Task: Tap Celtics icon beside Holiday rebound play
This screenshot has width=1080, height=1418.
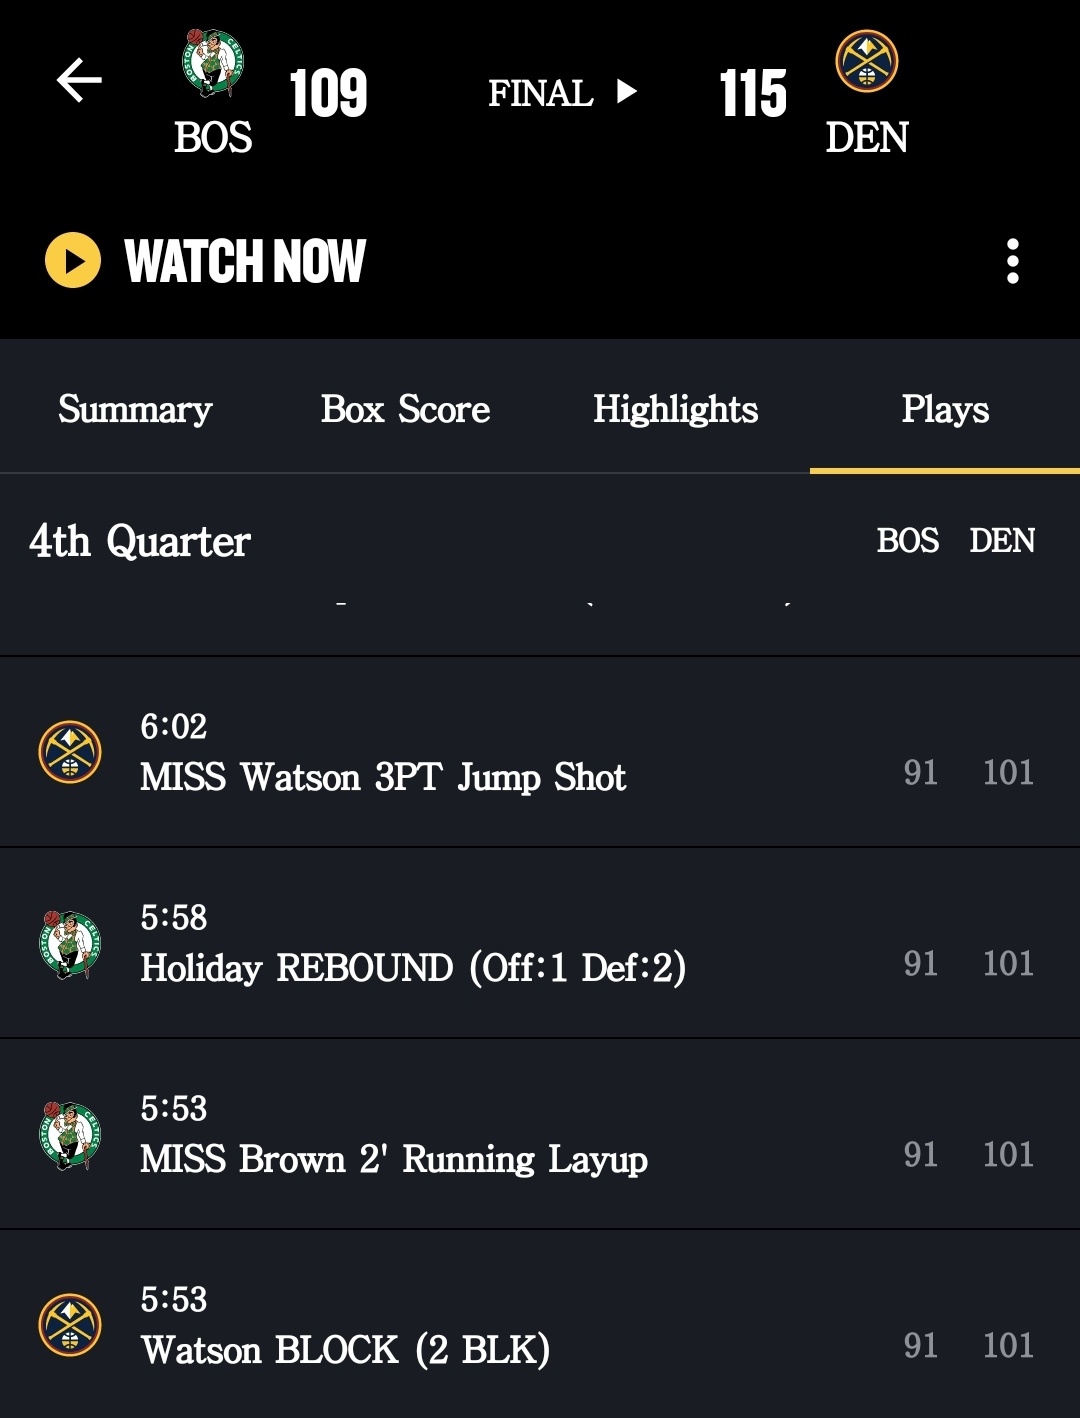Action: coord(70,943)
